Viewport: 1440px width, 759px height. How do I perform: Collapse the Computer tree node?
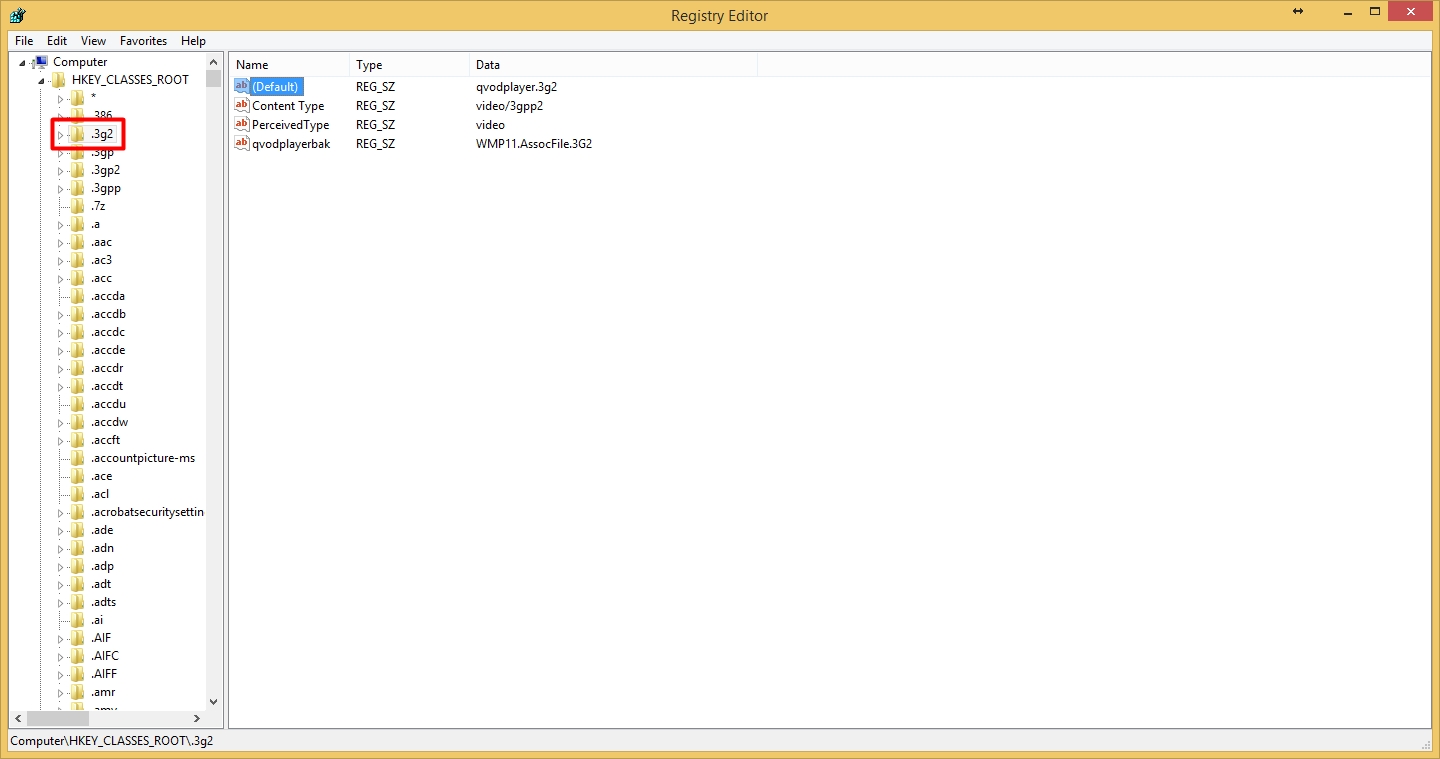[x=23, y=63]
